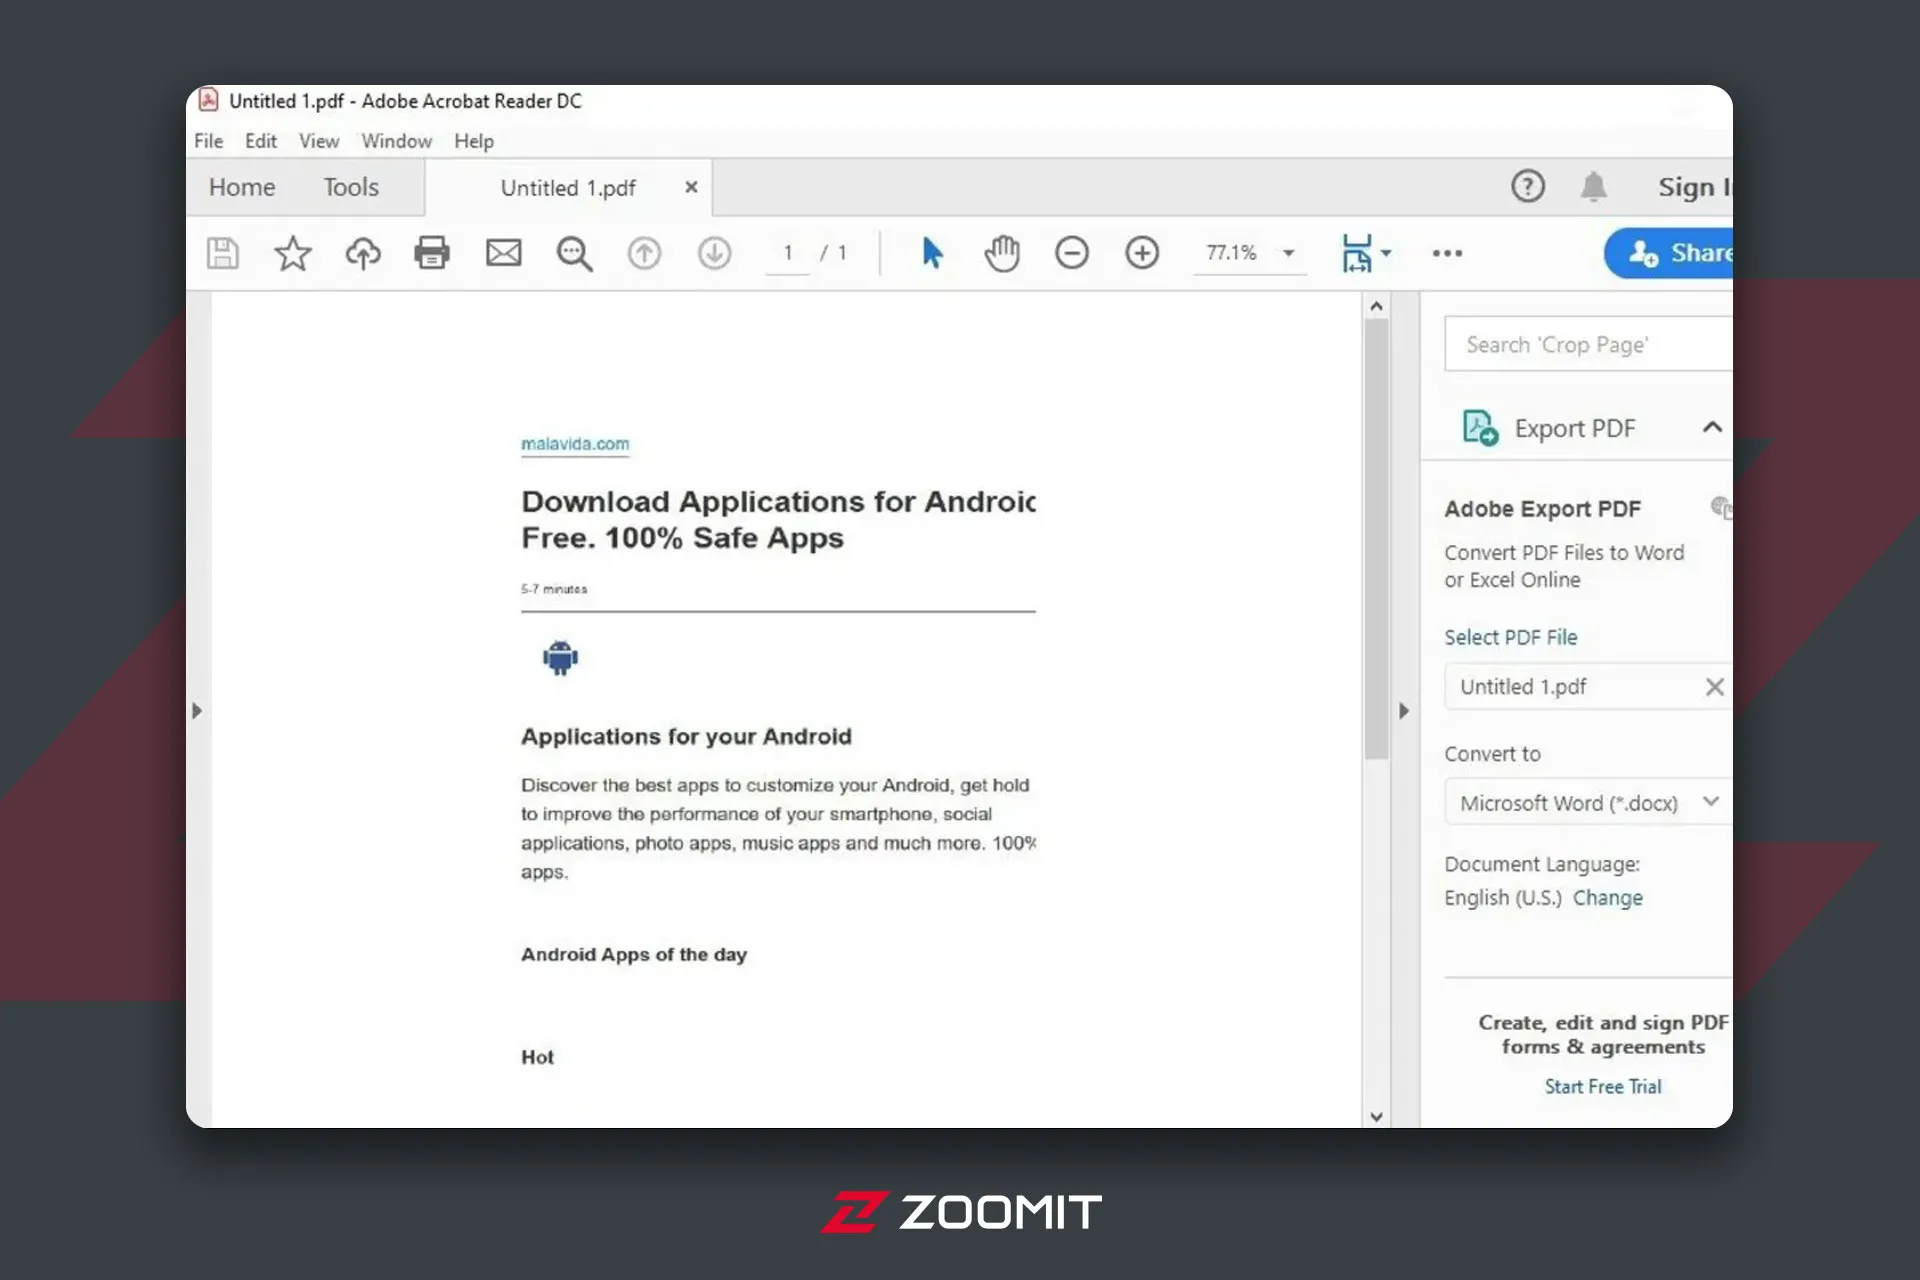The image size is (1920, 1280).
Task: Open the more tools ellipsis menu
Action: (1447, 253)
